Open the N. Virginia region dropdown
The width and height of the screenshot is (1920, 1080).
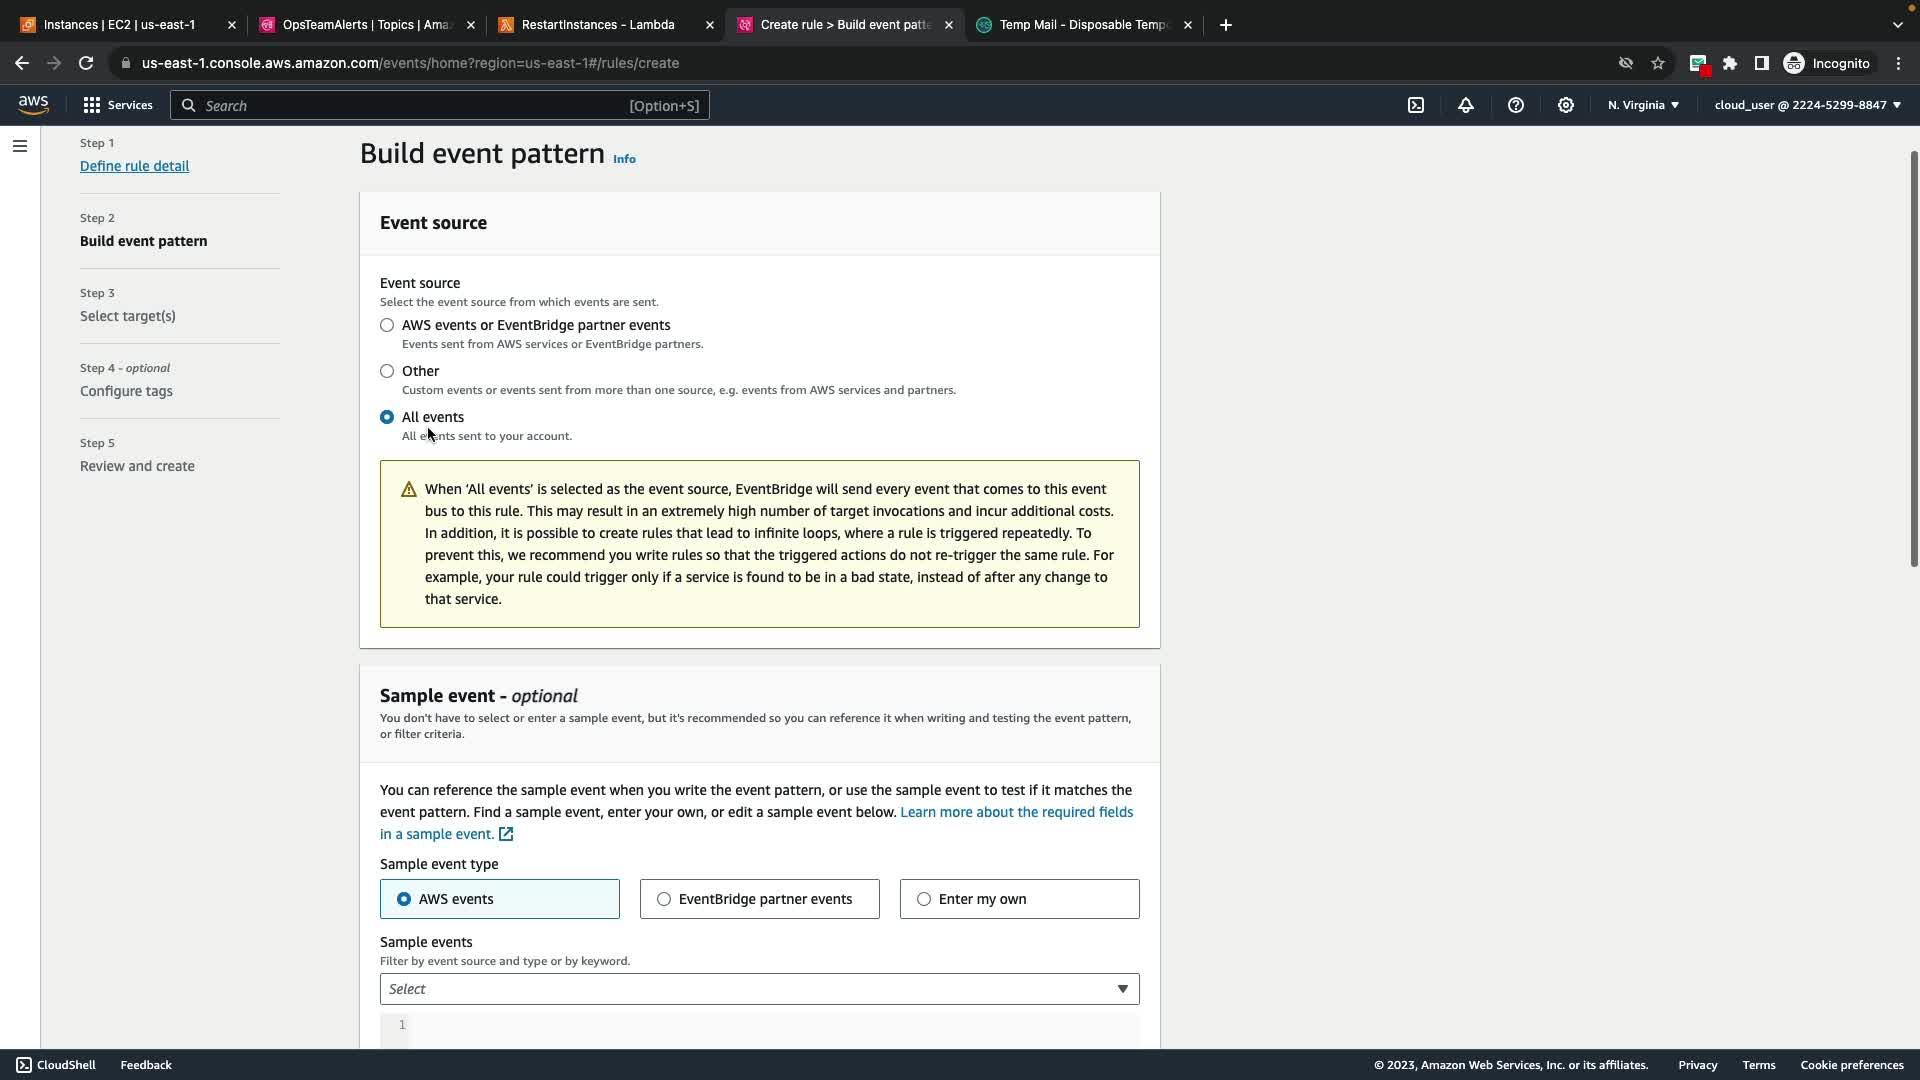pos(1643,105)
